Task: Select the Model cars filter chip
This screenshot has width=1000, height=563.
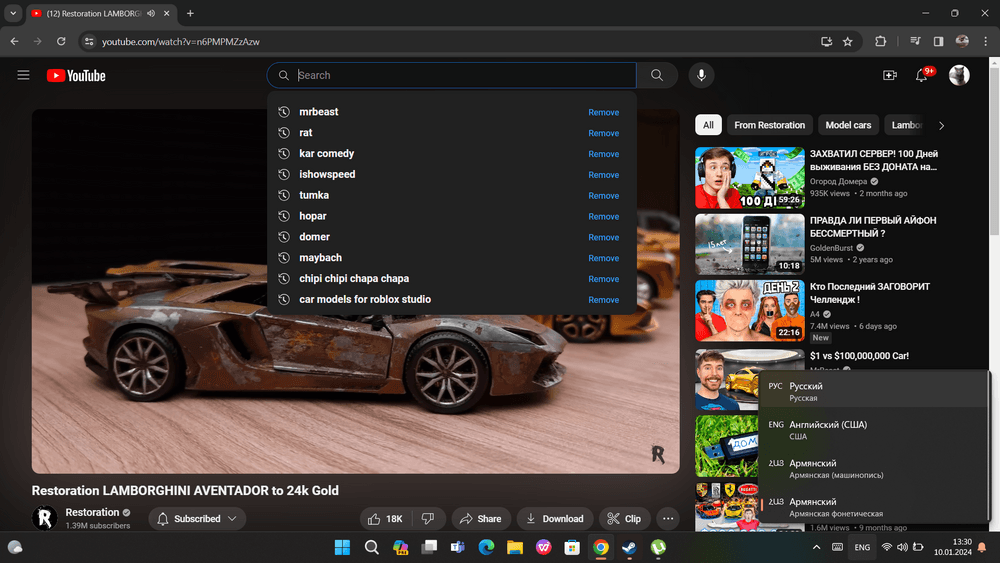Action: (x=848, y=125)
